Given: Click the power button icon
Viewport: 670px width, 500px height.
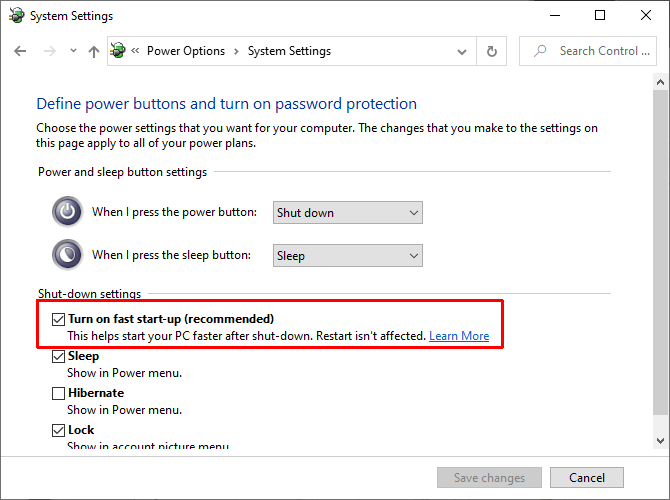Looking at the screenshot, I should tap(68, 212).
